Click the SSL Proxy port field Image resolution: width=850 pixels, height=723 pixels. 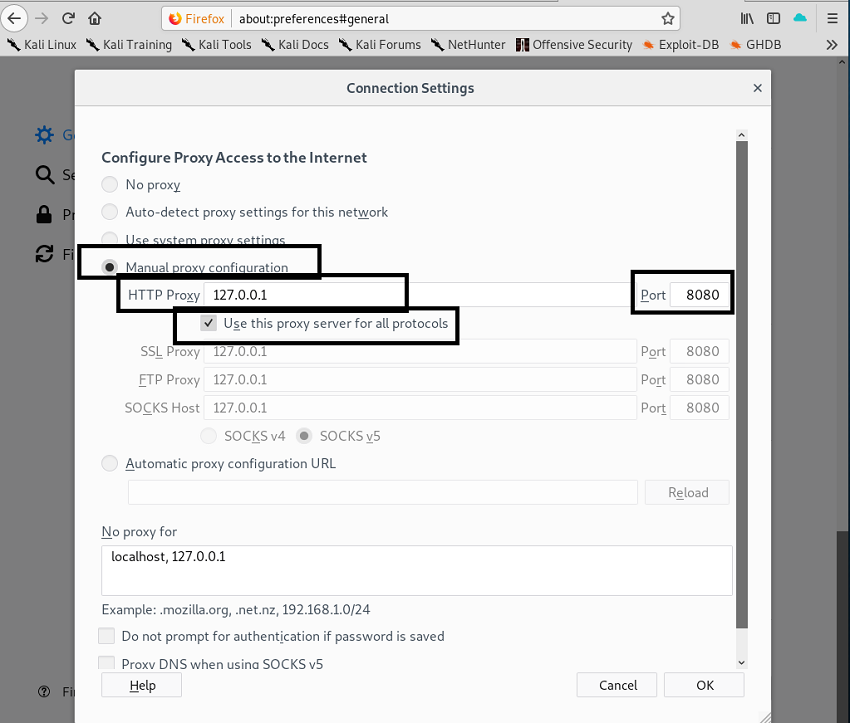(699, 351)
